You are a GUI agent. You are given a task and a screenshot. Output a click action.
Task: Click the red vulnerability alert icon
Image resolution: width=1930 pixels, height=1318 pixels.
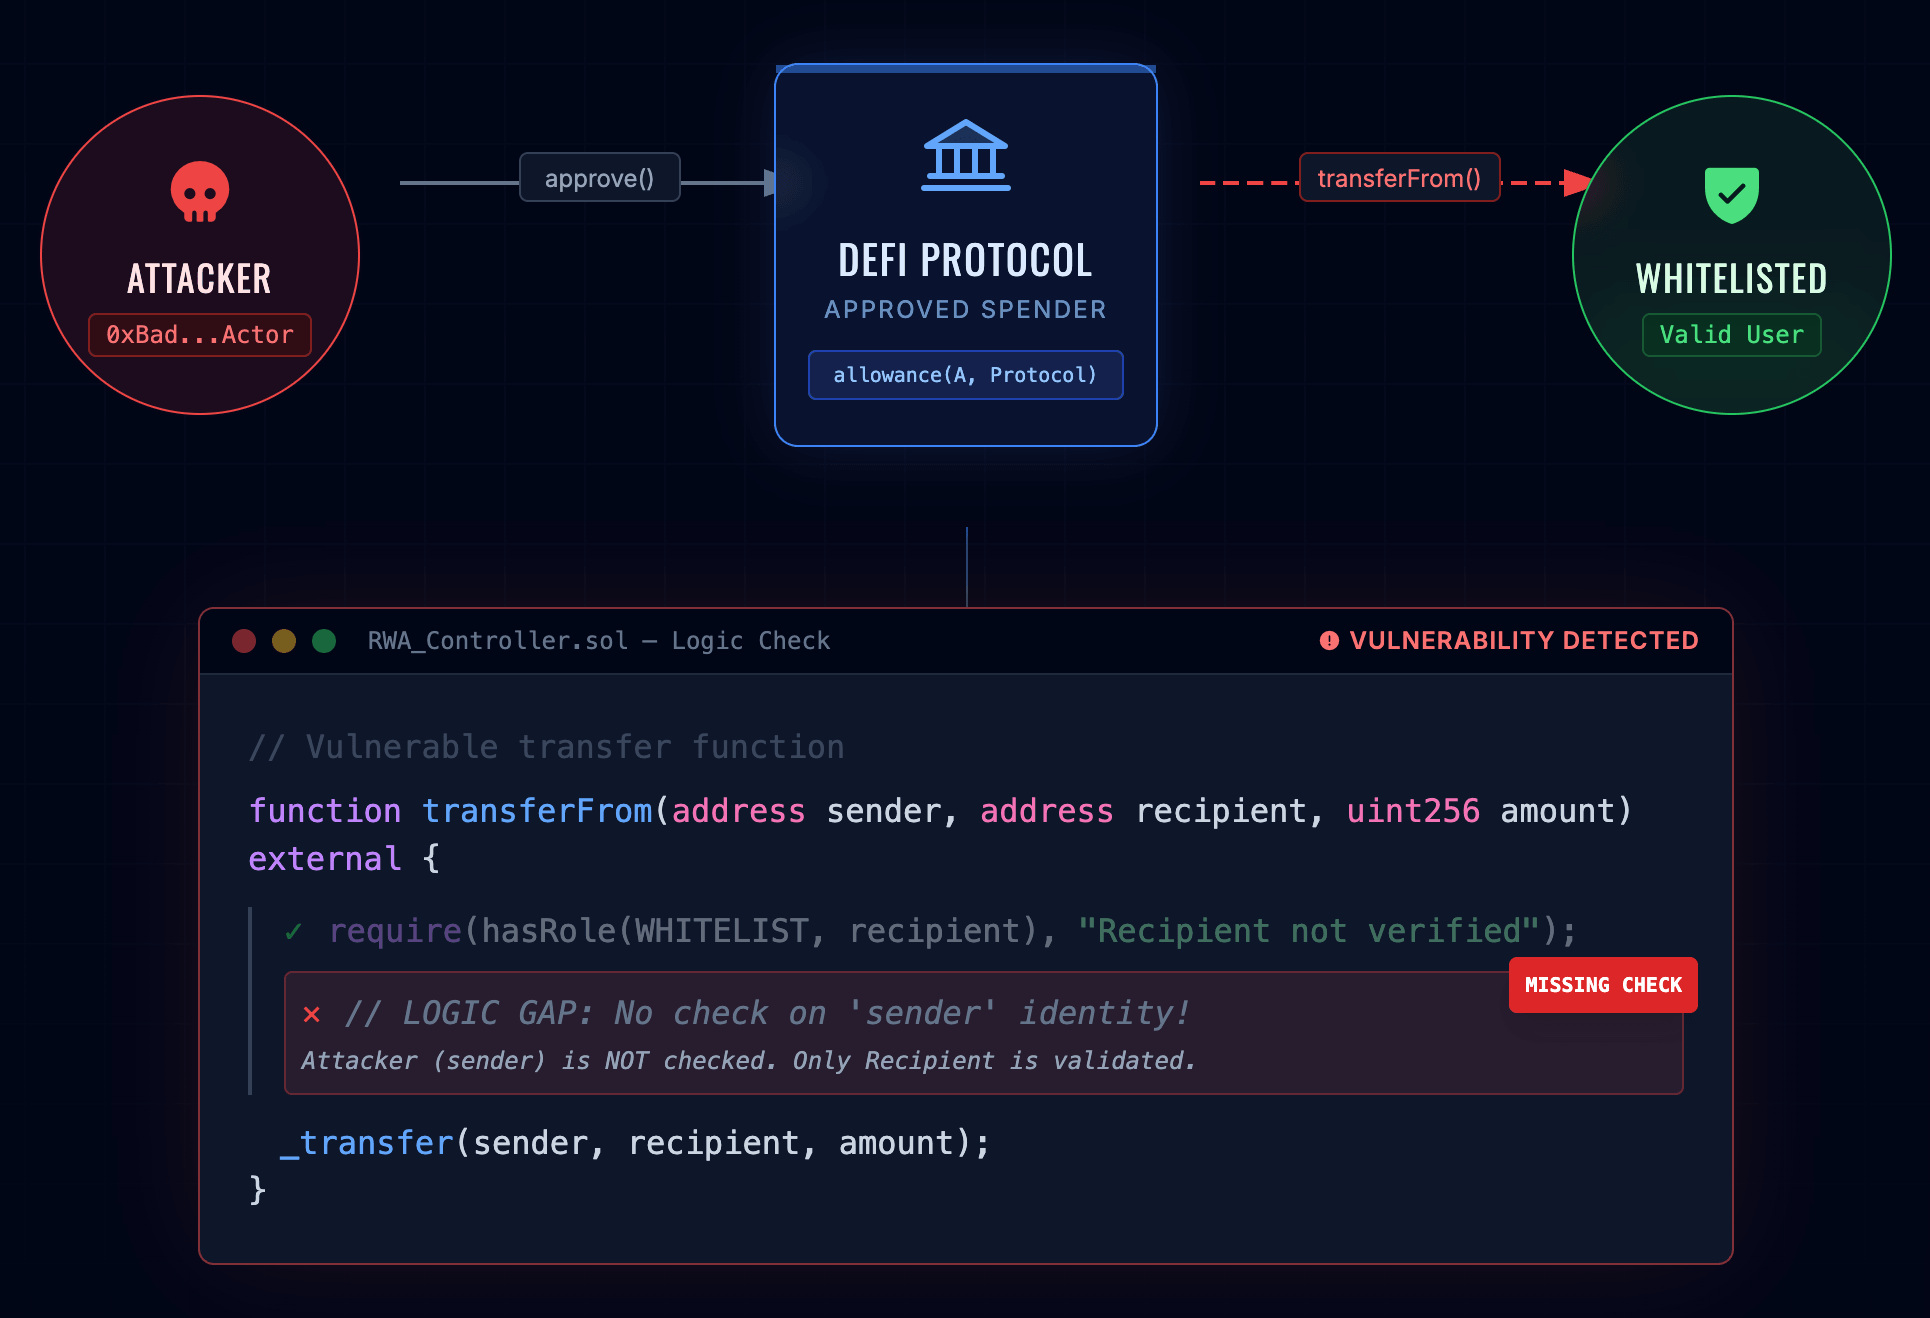click(x=1329, y=641)
